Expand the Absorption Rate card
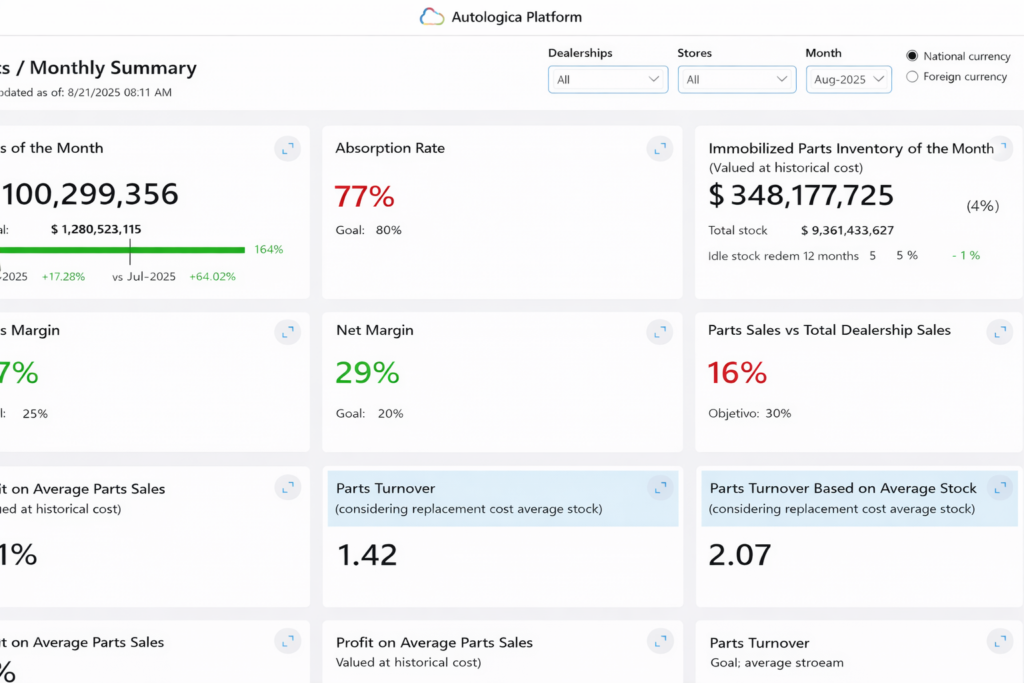The height and width of the screenshot is (683, 1024). (x=660, y=149)
